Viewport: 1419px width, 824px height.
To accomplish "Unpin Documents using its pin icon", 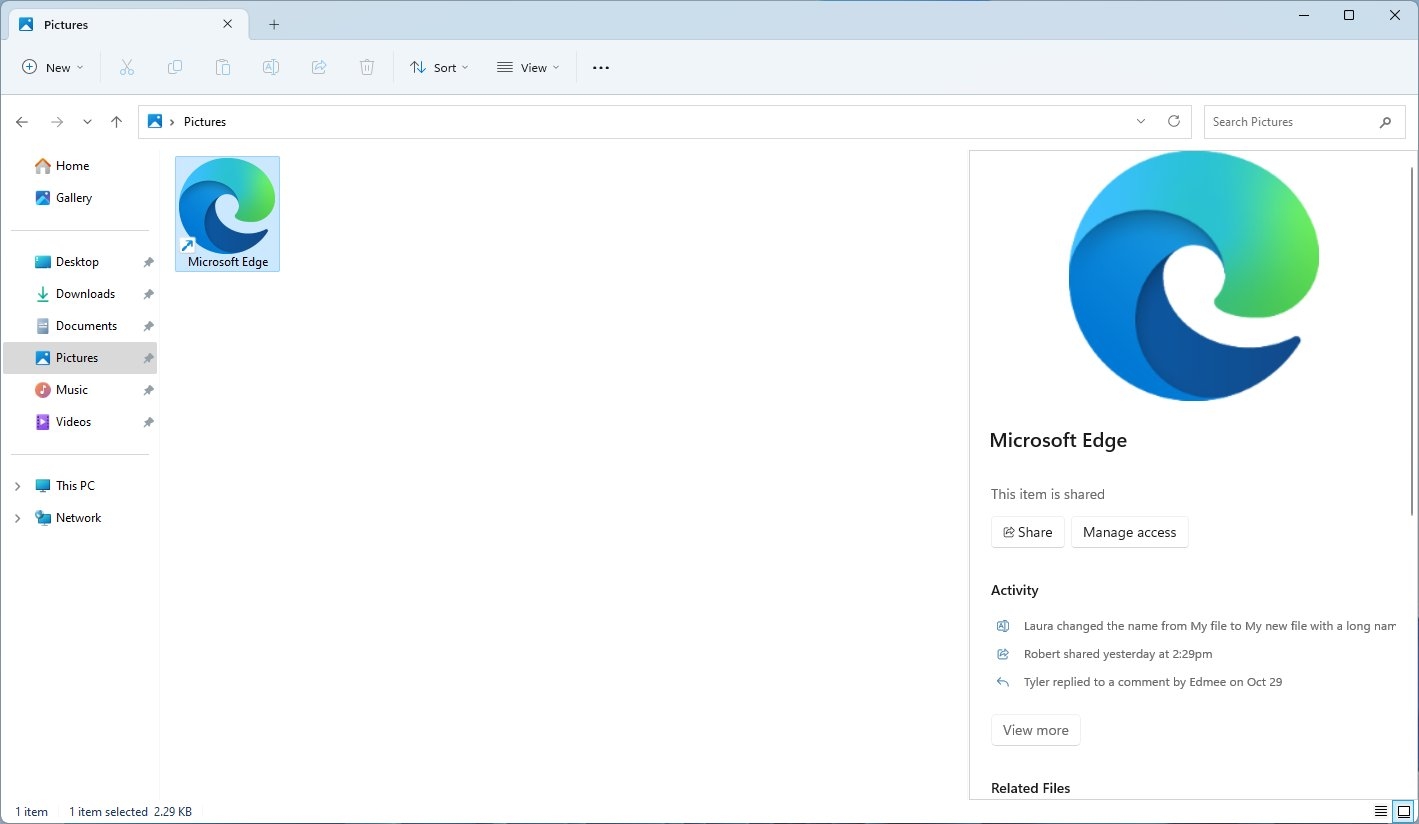I will pos(148,326).
